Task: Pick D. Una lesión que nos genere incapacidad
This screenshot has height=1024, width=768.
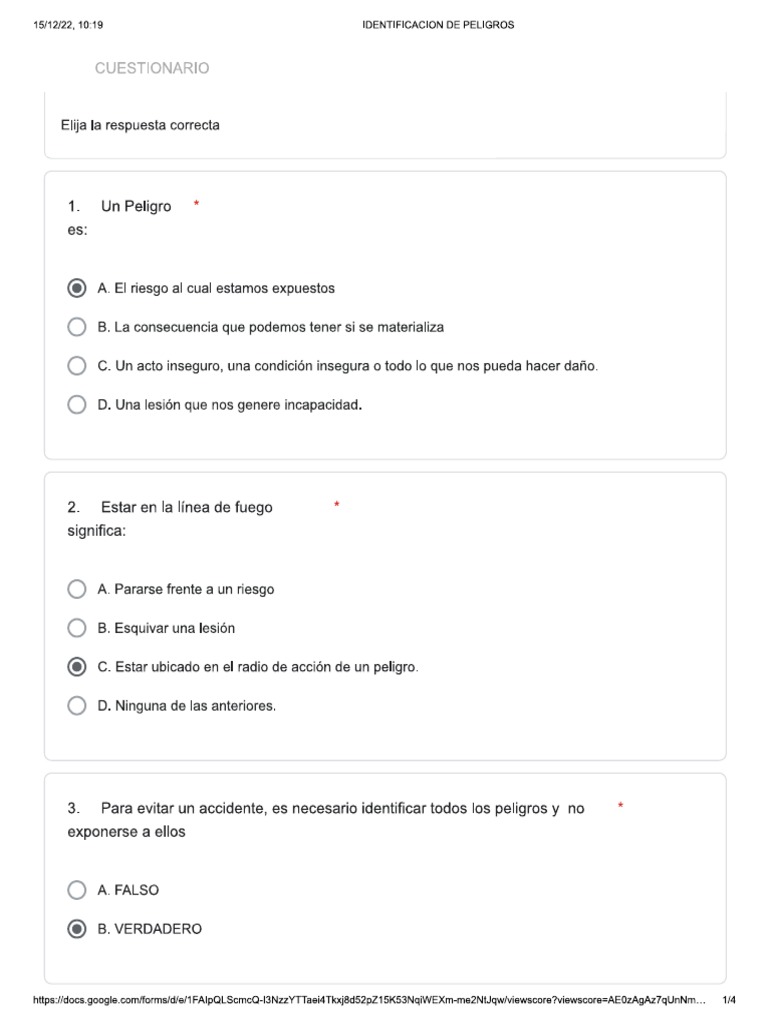Action: (77, 405)
